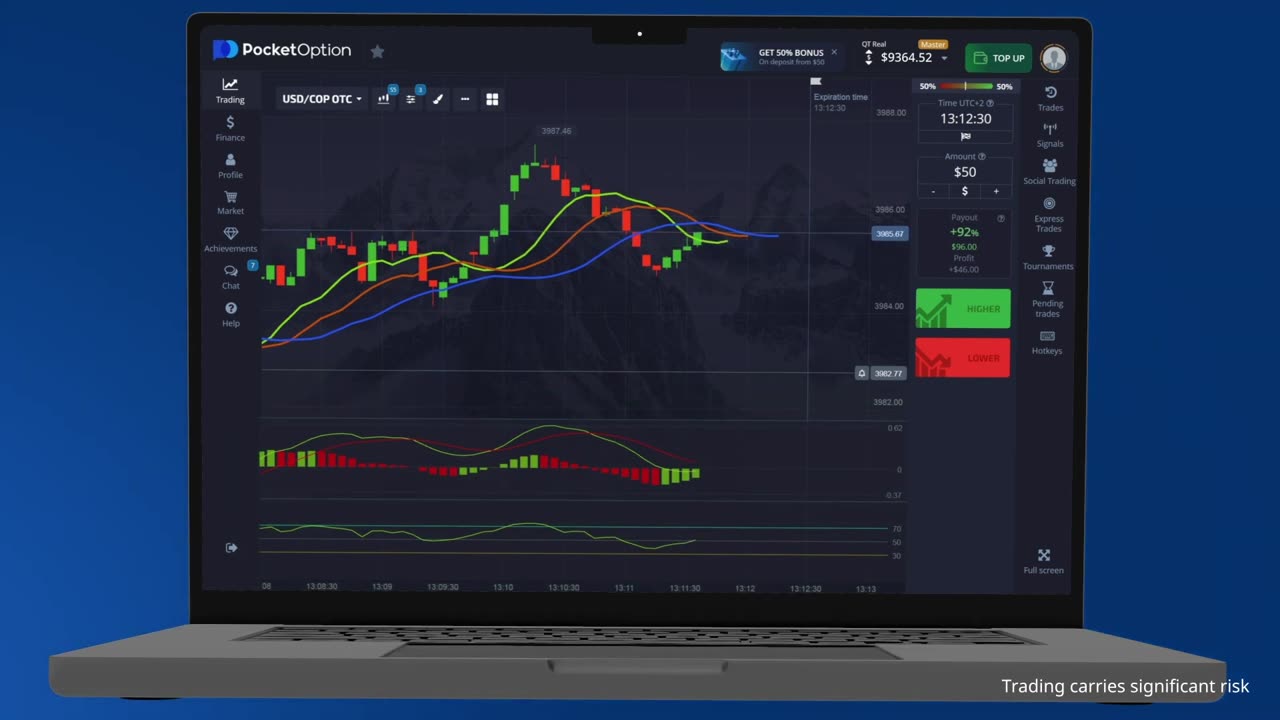Click the Payout help question mark
1280x720 pixels.
1001,218
